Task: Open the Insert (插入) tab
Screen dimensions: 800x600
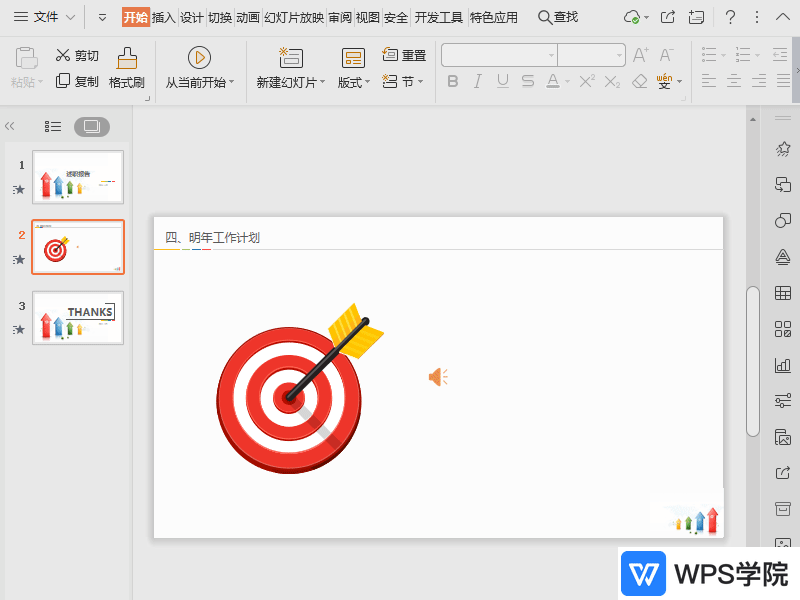Action: (x=163, y=17)
